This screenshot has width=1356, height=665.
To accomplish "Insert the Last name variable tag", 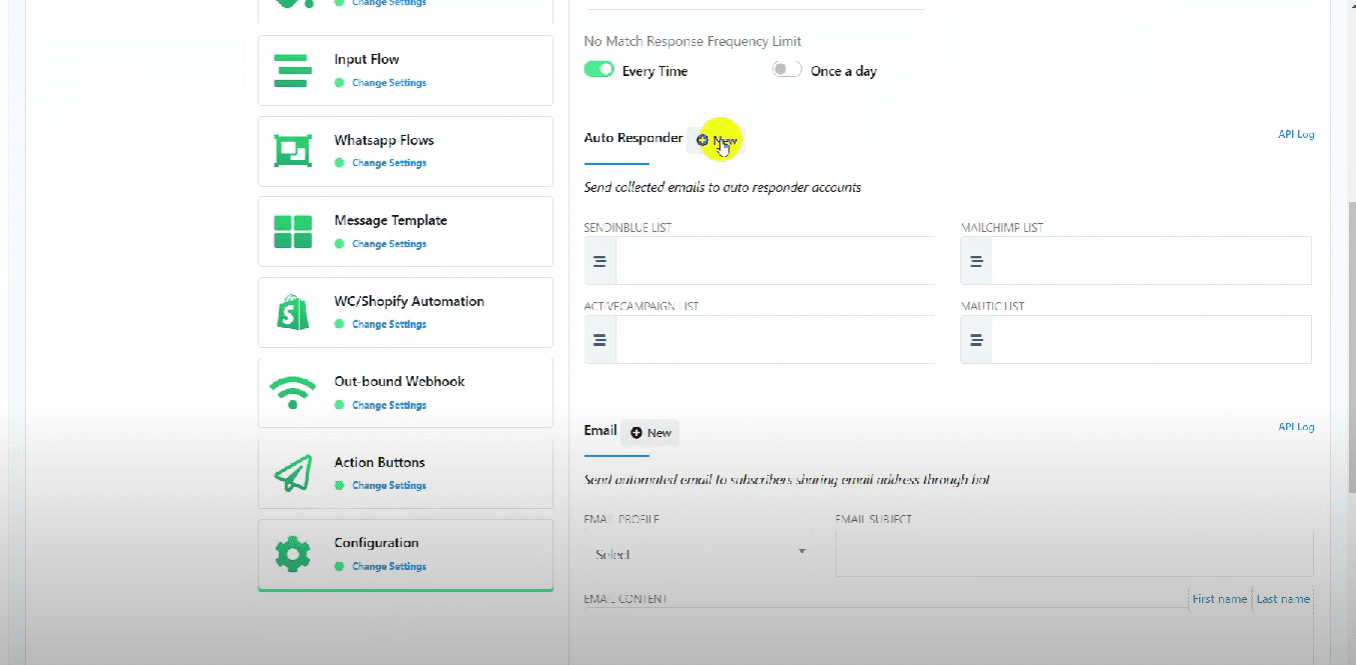I will [x=1281, y=599].
